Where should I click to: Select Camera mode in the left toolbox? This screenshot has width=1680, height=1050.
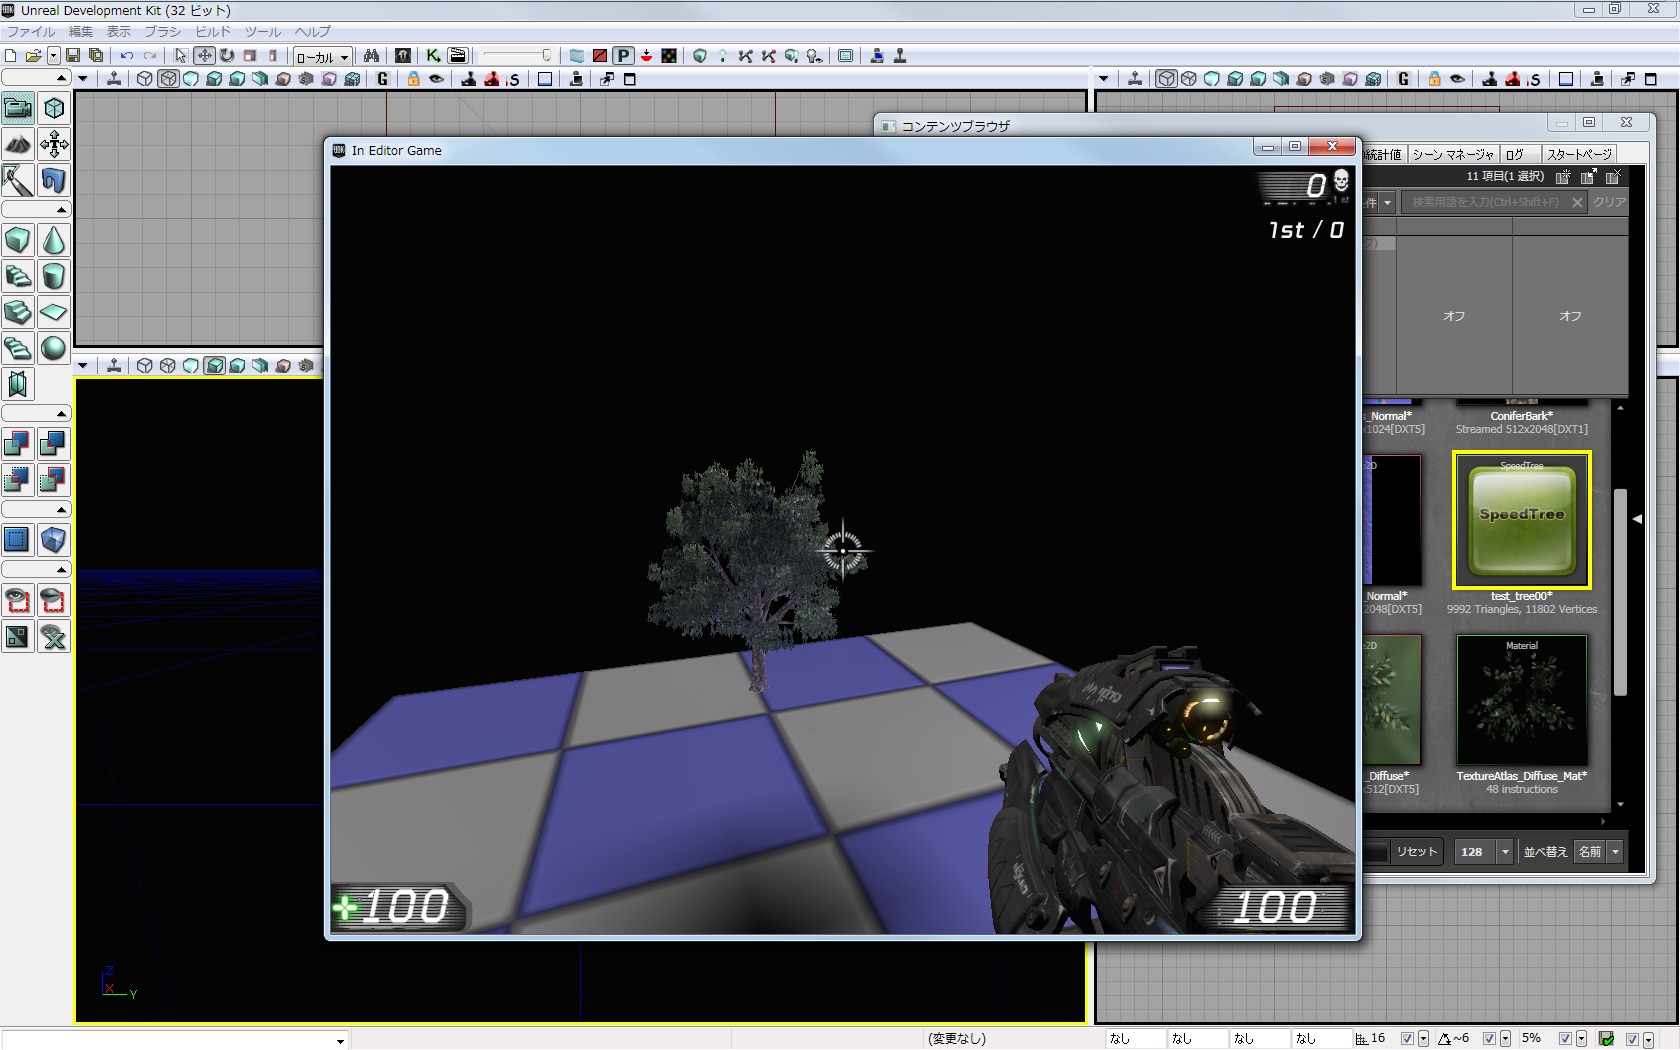click(x=18, y=108)
